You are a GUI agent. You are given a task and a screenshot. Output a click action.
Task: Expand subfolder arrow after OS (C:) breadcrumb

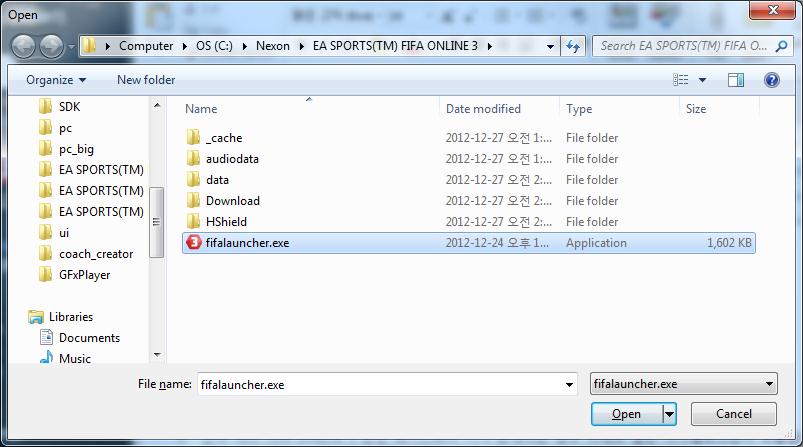(244, 46)
